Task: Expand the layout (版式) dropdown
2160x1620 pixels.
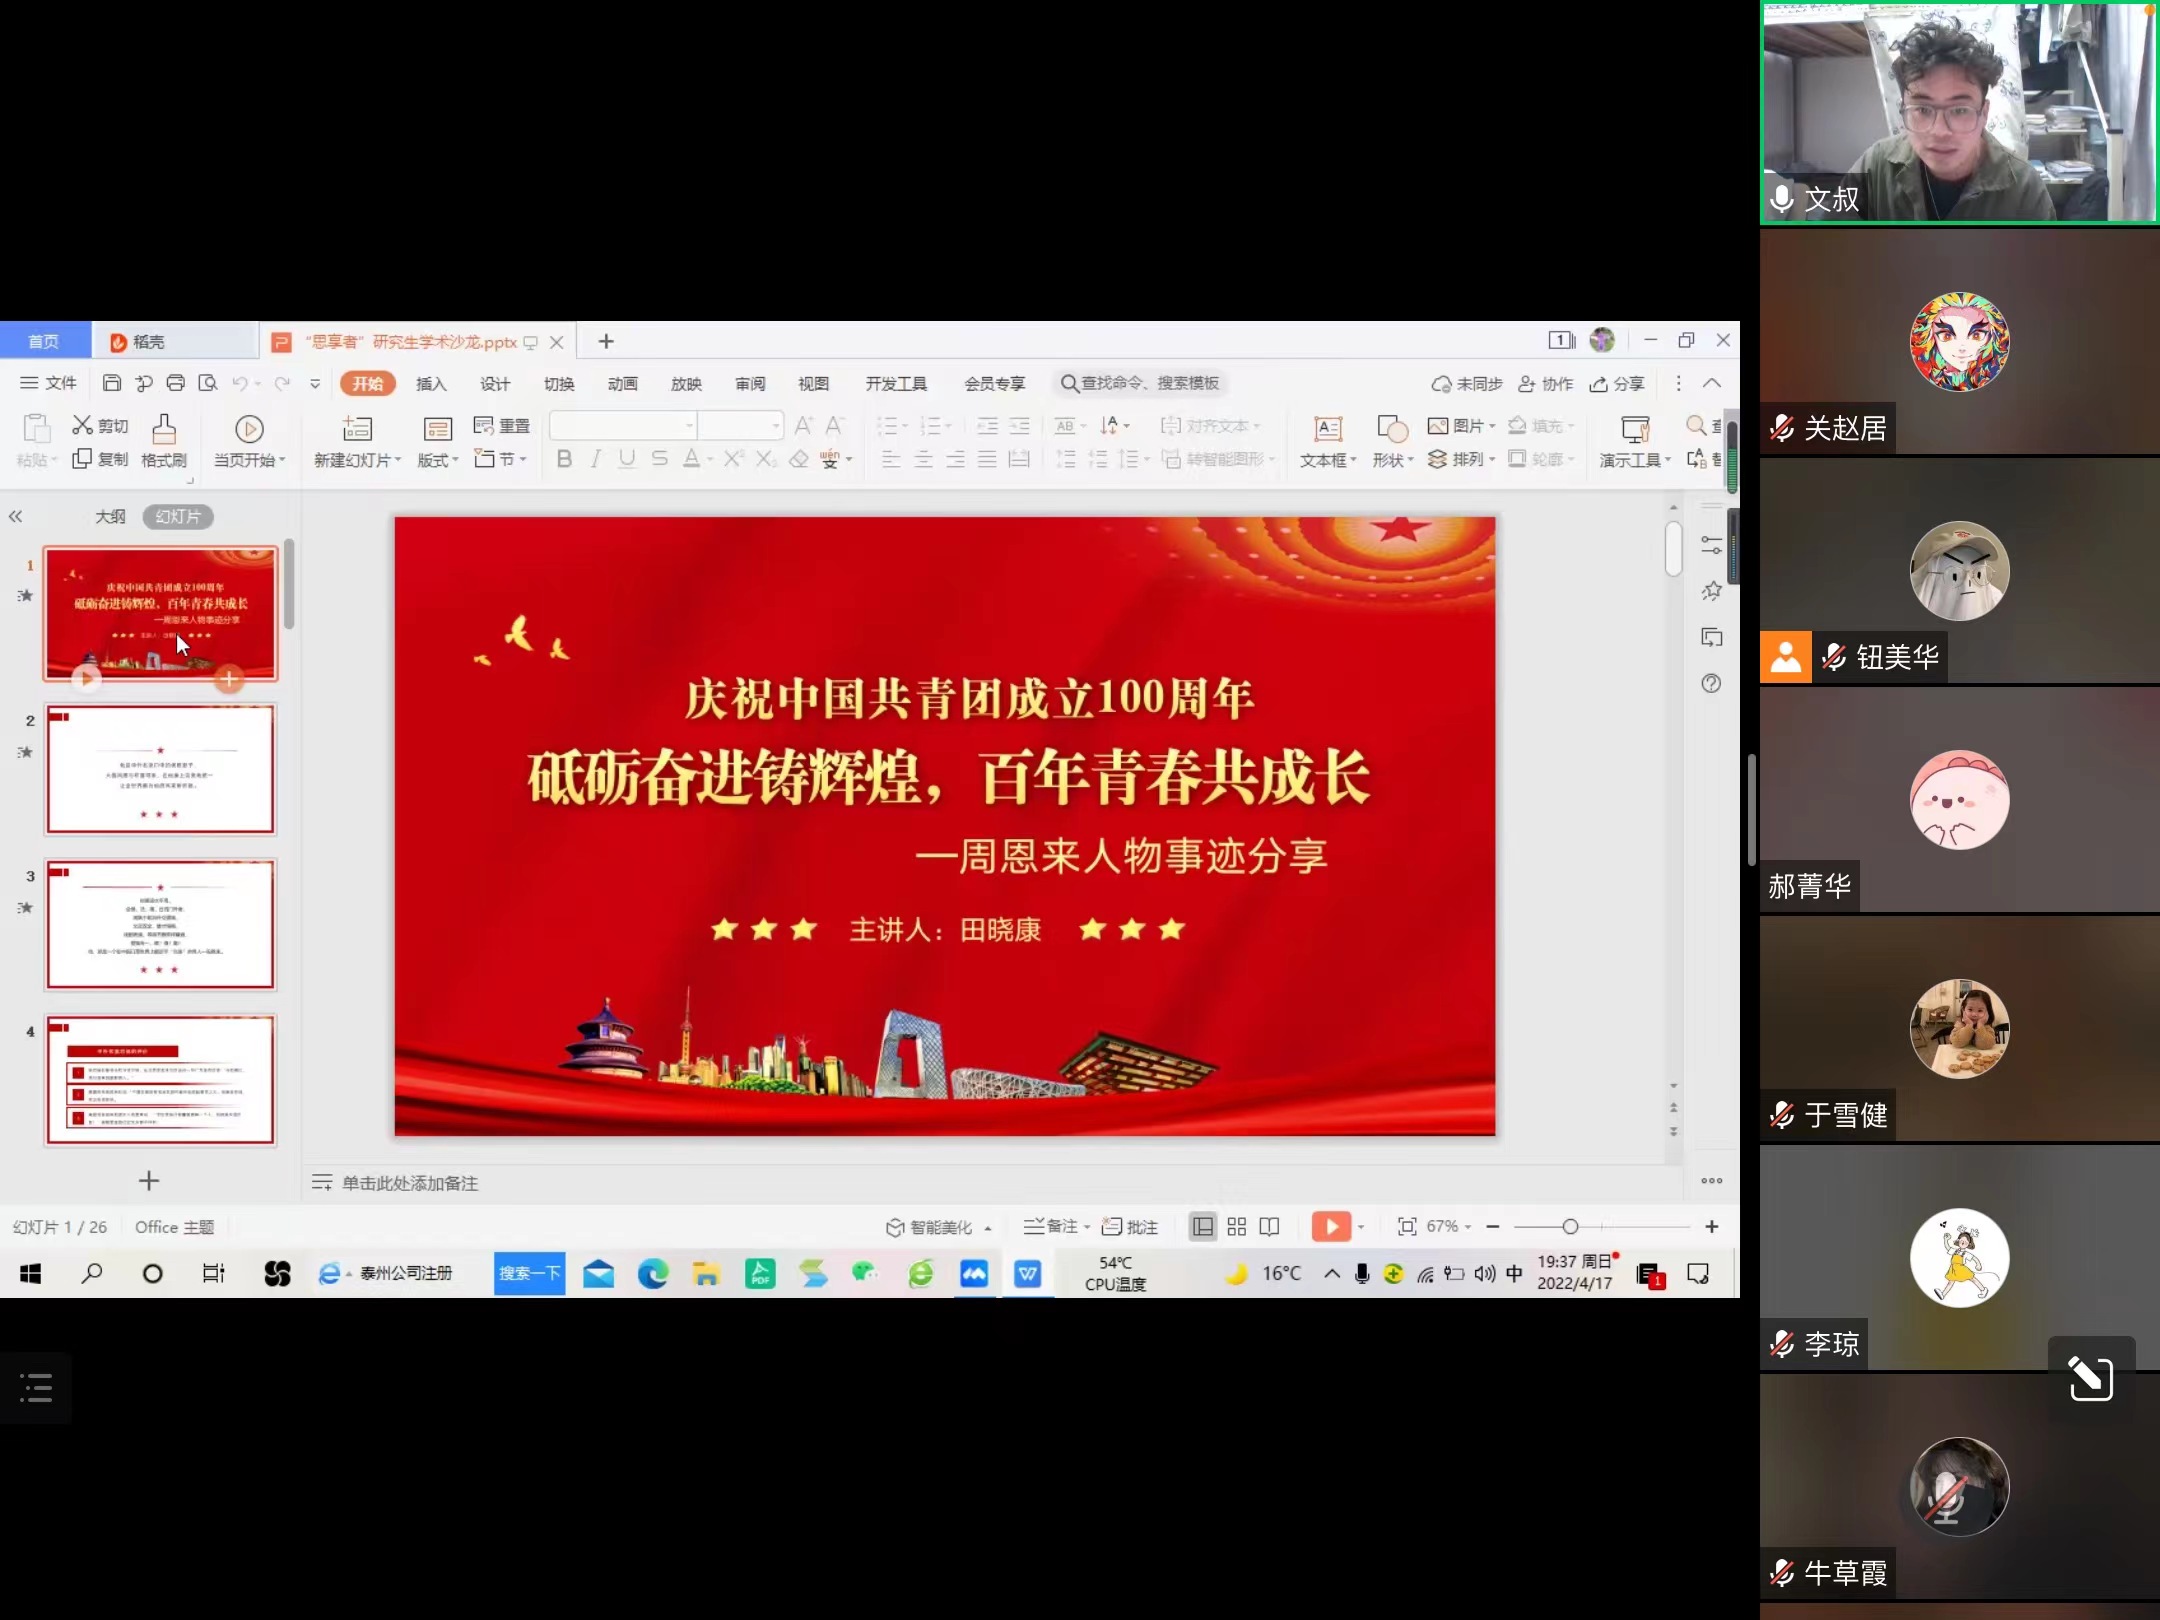Action: pos(438,460)
